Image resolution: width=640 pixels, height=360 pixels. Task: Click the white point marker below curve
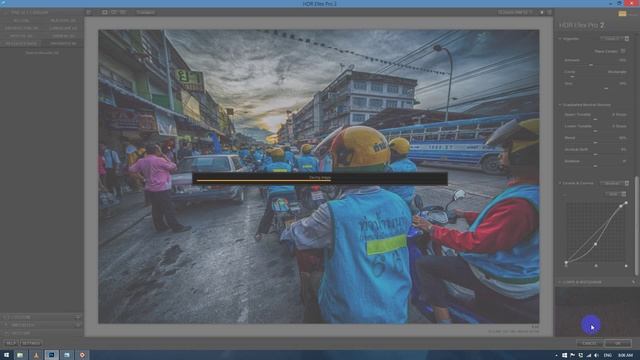[626, 266]
